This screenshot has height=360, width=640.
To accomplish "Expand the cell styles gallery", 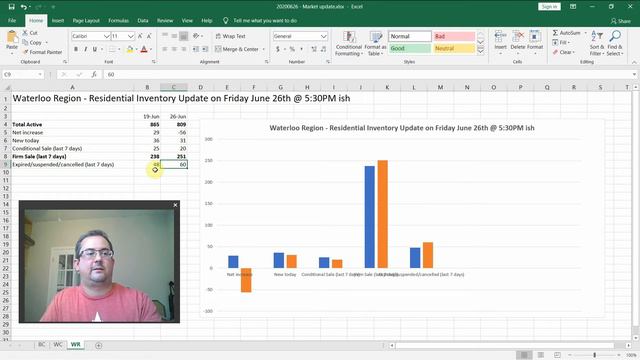I will pos(480,51).
